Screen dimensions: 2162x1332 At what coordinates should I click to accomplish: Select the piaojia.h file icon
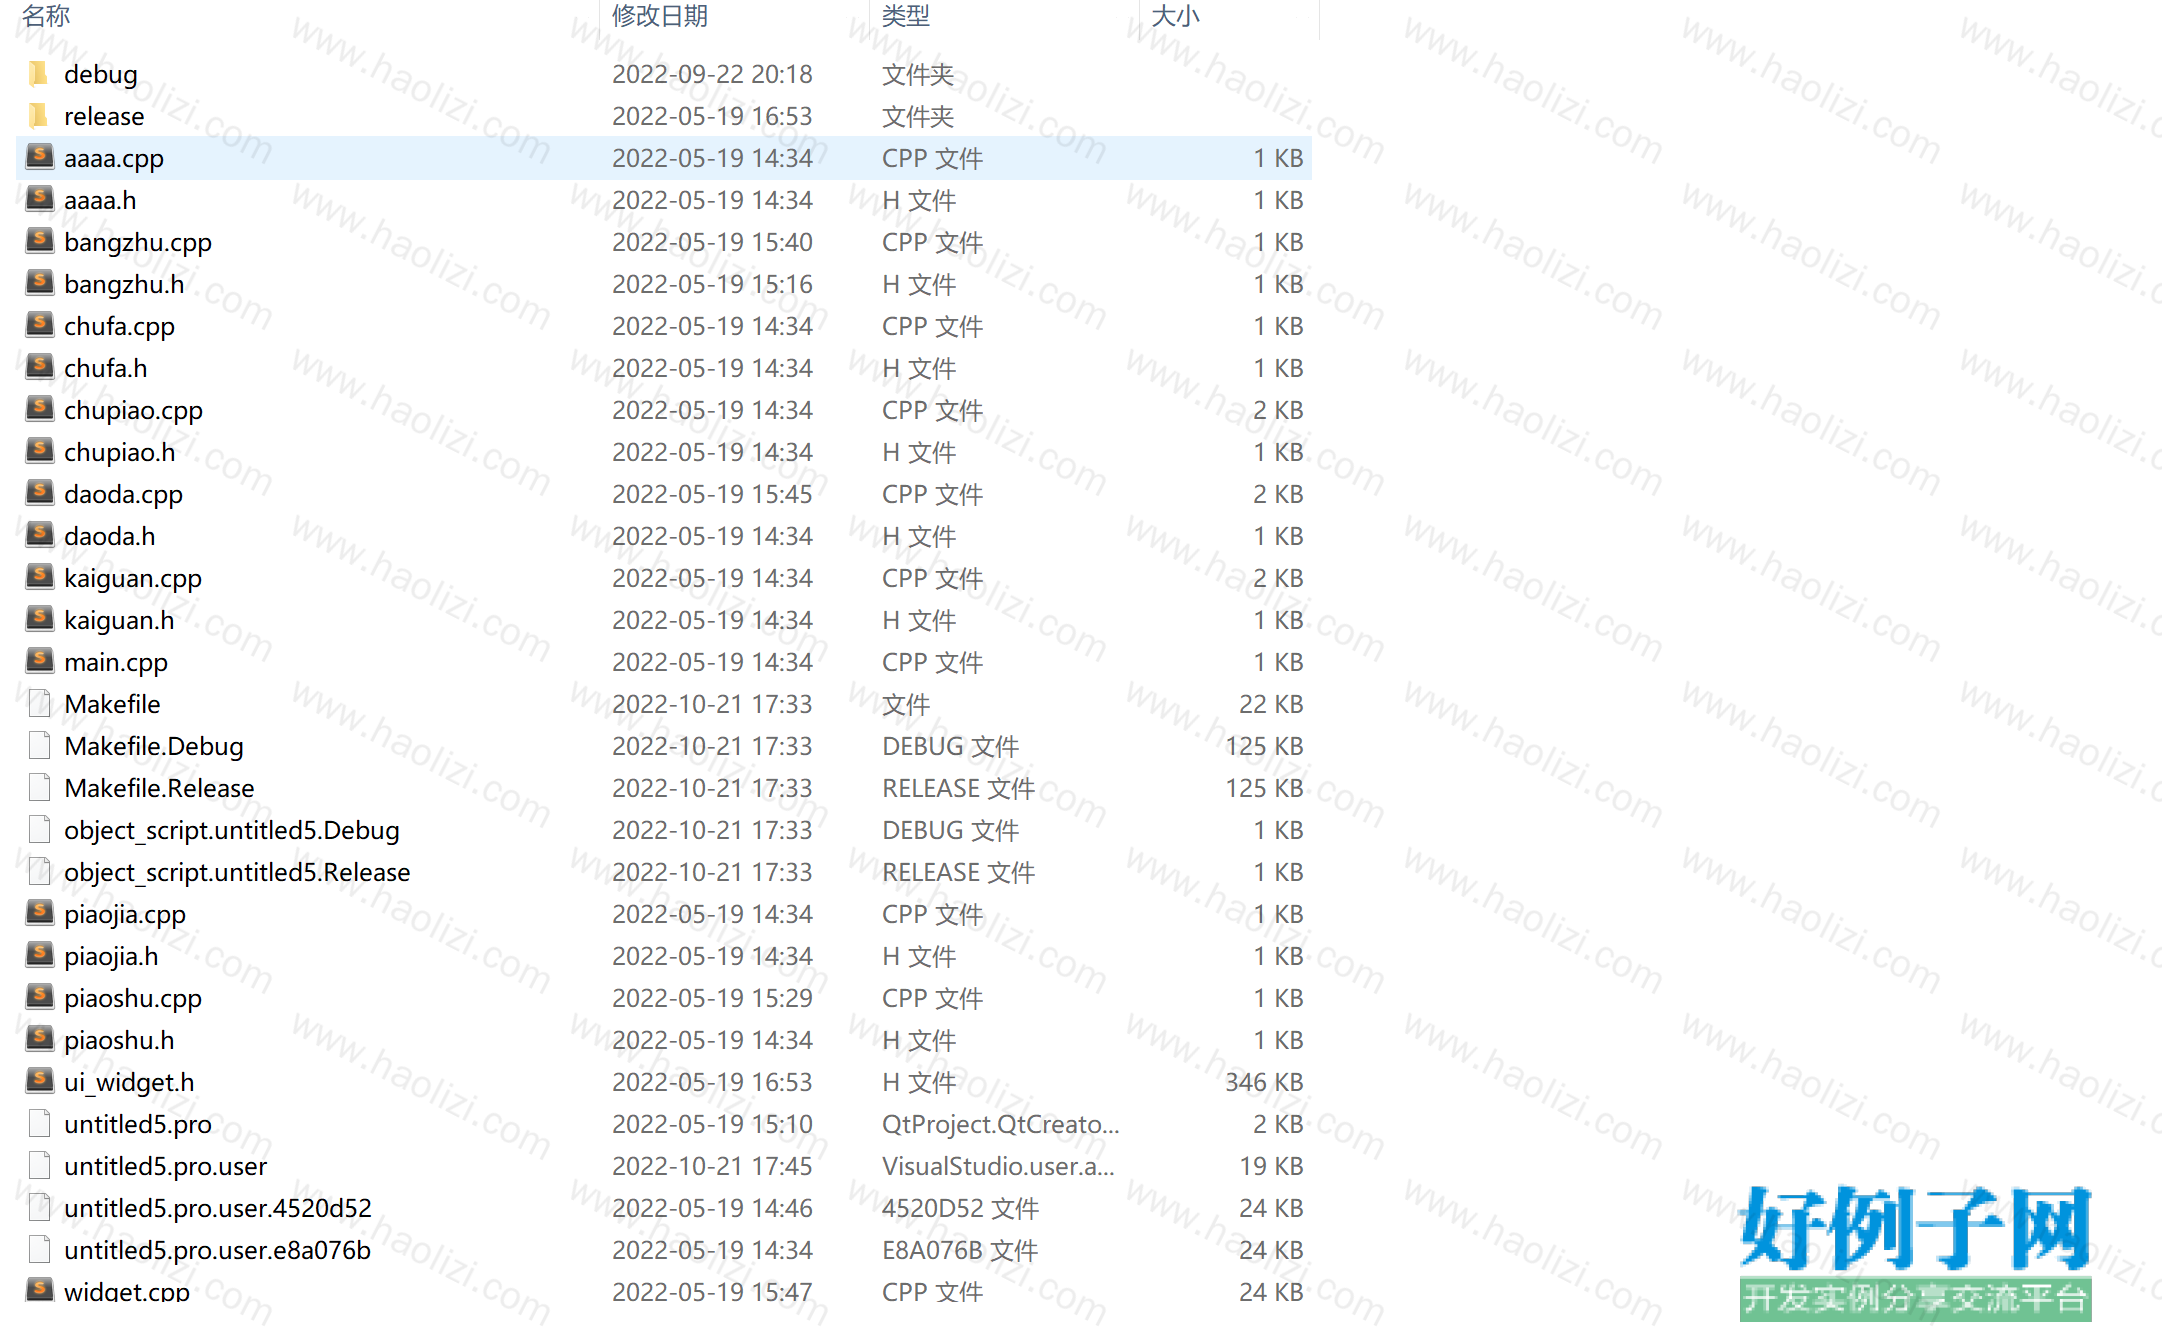(x=39, y=955)
